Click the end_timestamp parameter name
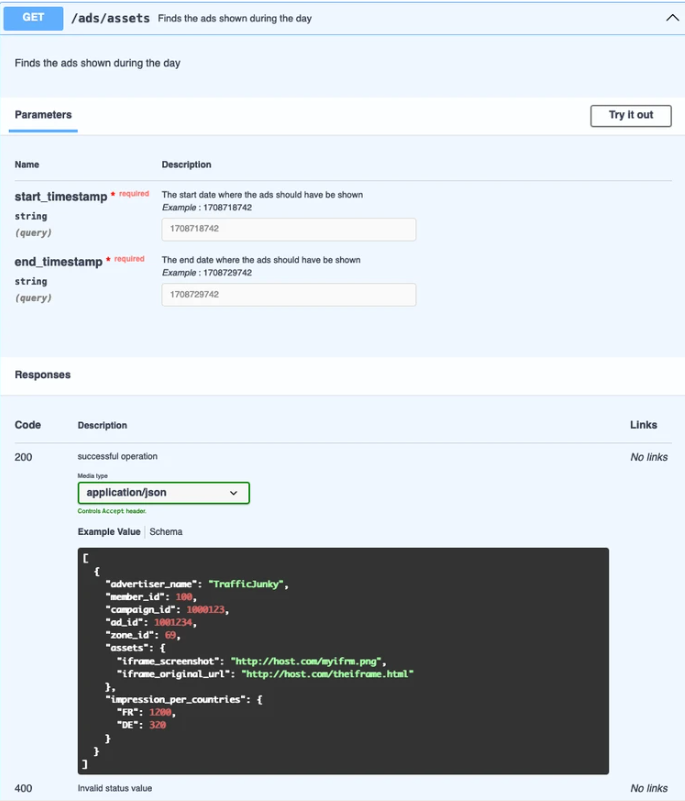The height and width of the screenshot is (801, 685). point(58,262)
